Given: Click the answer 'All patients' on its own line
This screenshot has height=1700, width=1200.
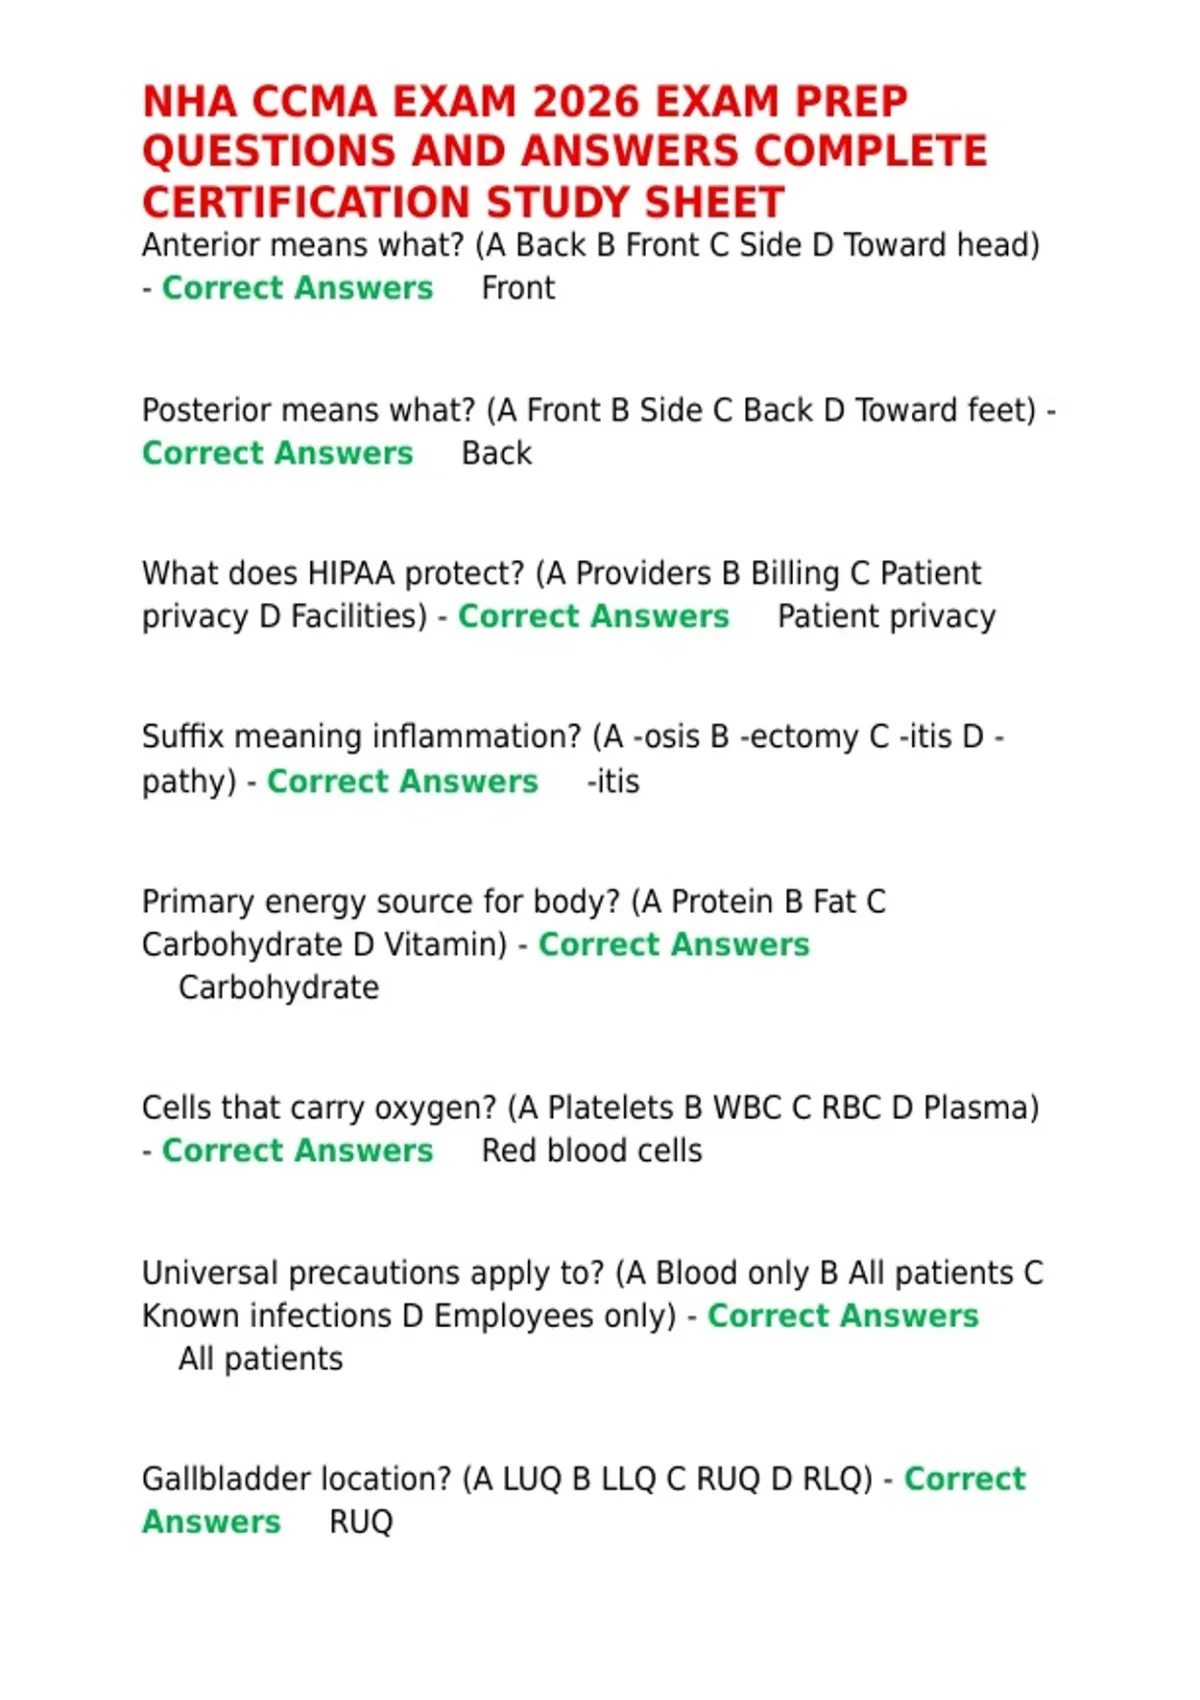Looking at the screenshot, I should (x=261, y=1359).
